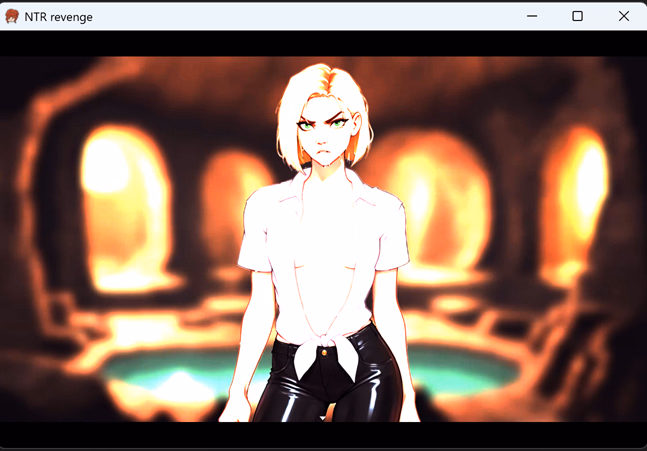Close the NTR revenge window
647x451 pixels.
(x=623, y=16)
